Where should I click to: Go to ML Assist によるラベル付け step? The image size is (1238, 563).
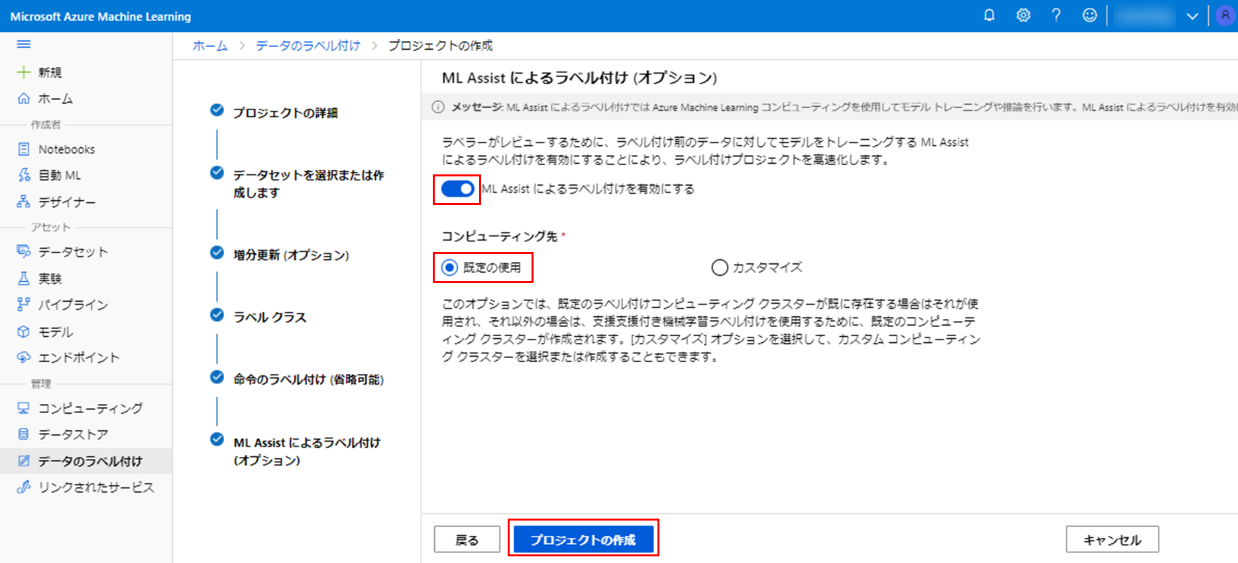point(307,451)
